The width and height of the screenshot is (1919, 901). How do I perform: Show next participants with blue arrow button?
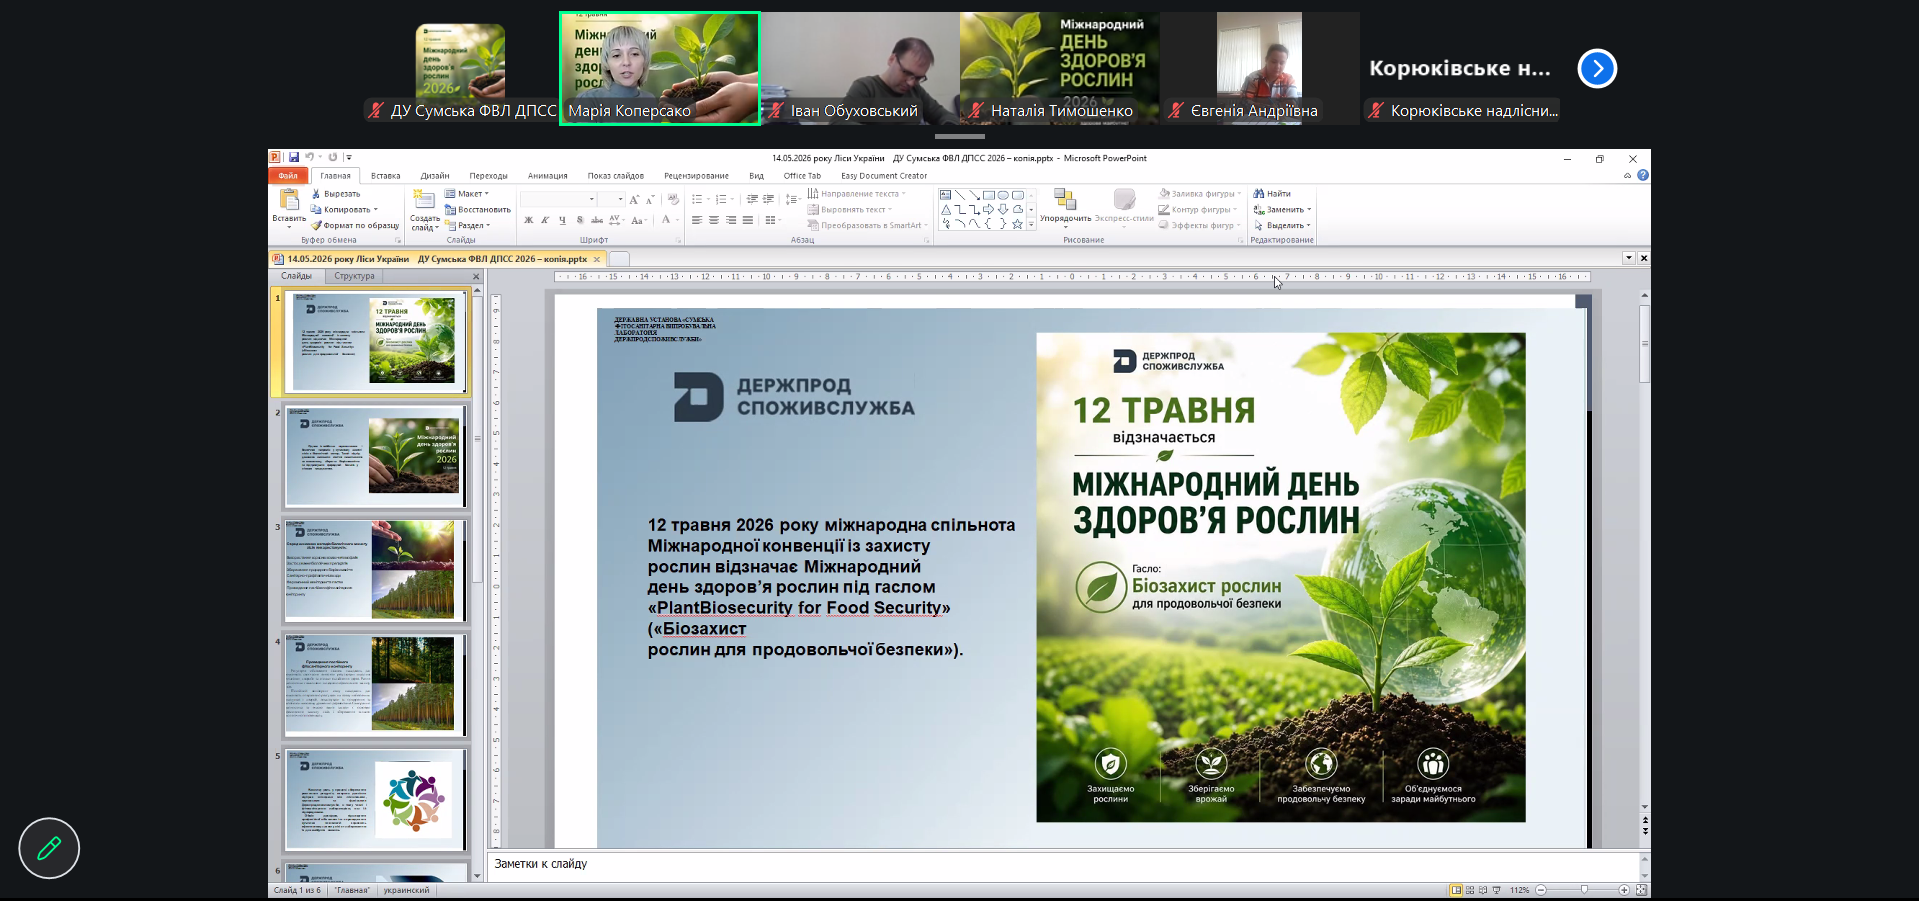point(1597,68)
